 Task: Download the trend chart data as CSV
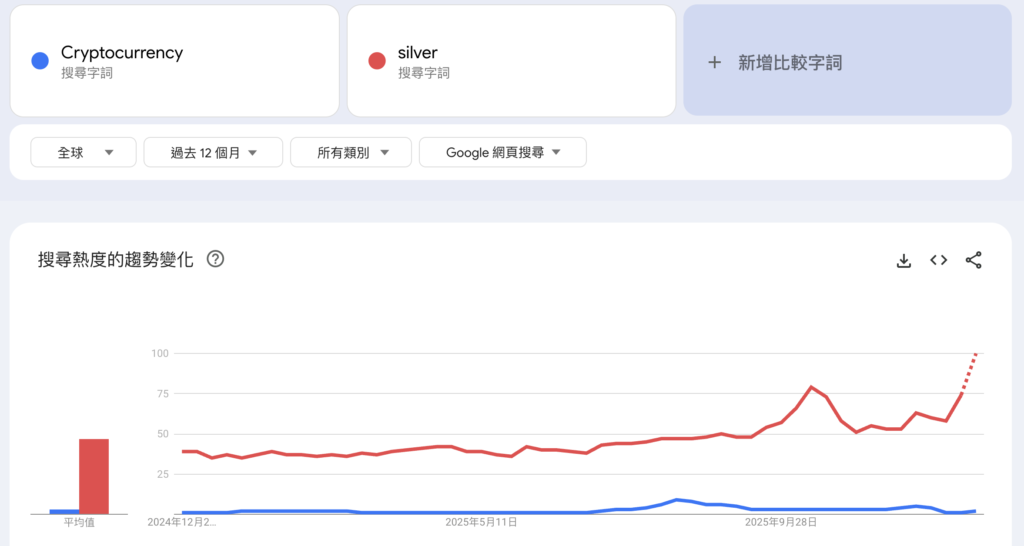click(x=904, y=260)
